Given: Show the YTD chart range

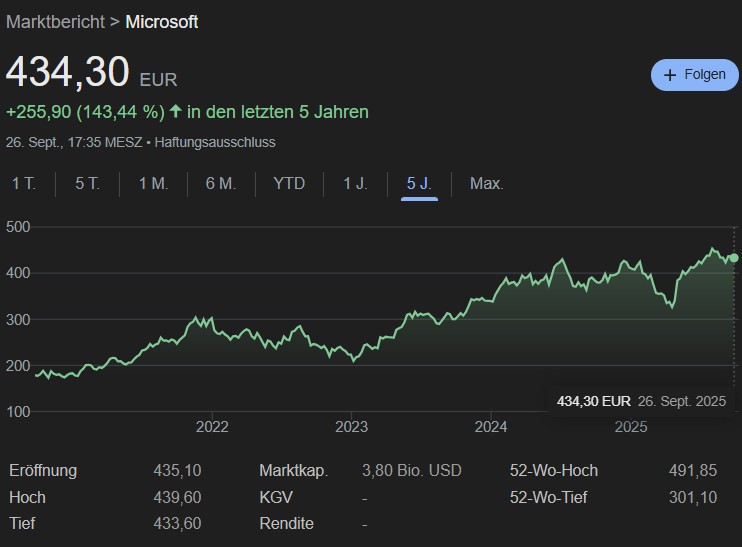Looking at the screenshot, I should coord(289,184).
